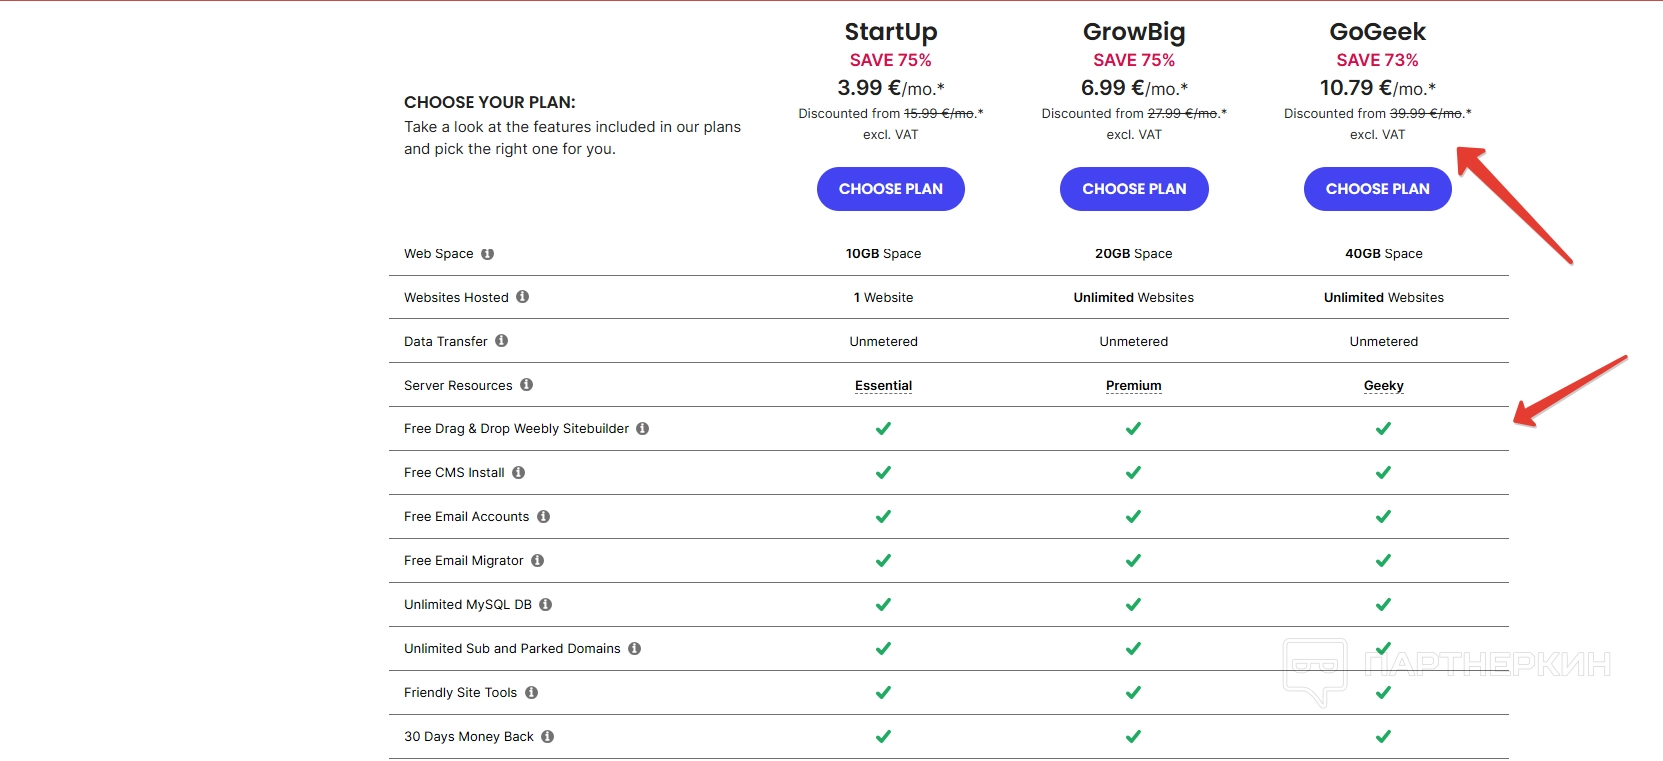Show Free CMS Install info icon
1663x761 pixels.
click(518, 473)
